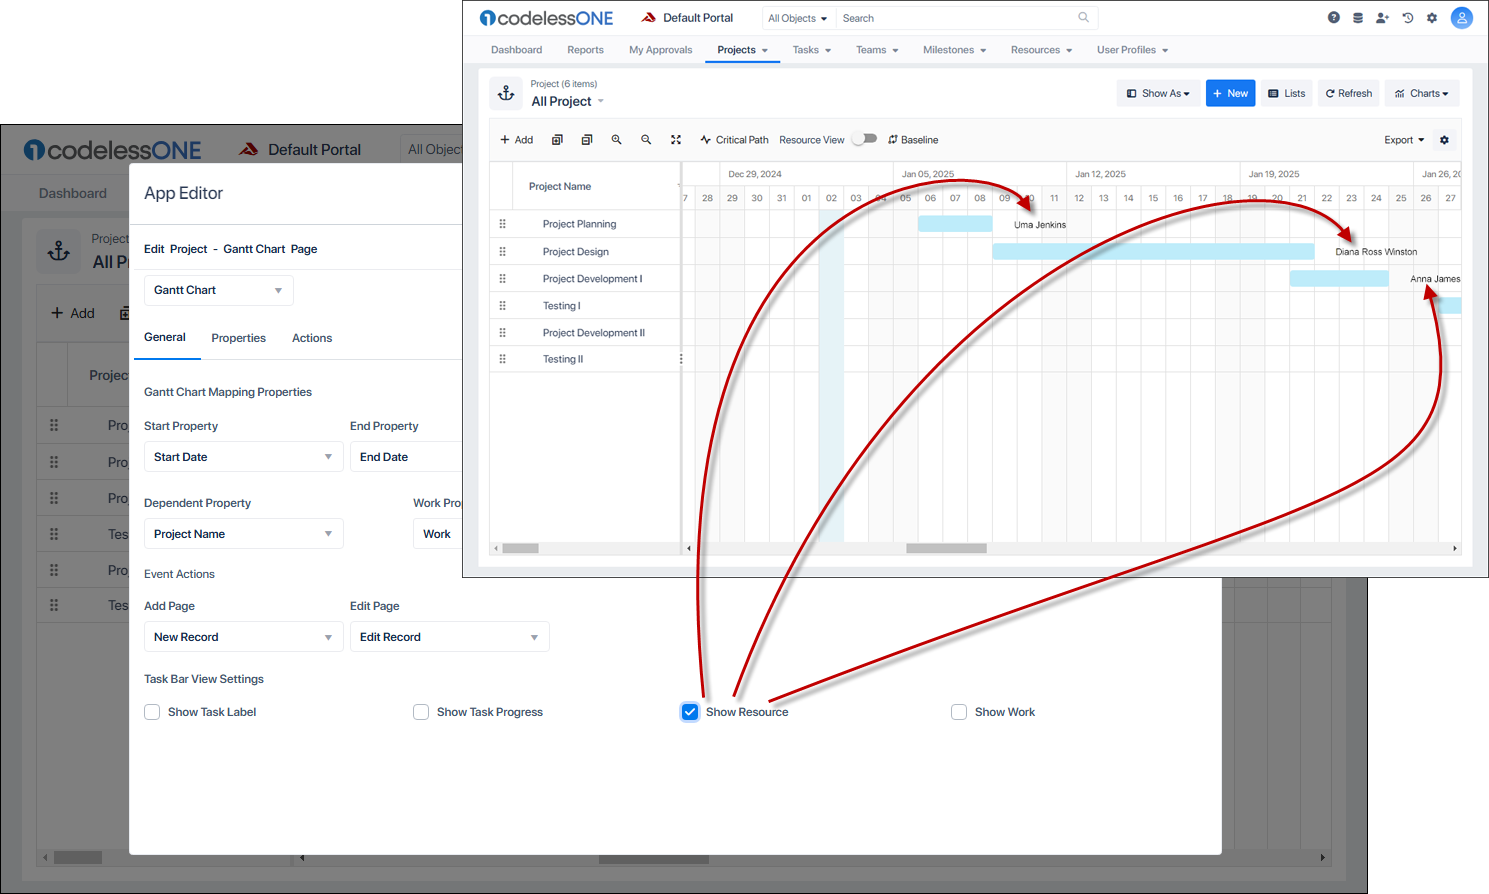1489x894 pixels.
Task: Switch to the Properties tab in App Editor
Action: point(238,338)
